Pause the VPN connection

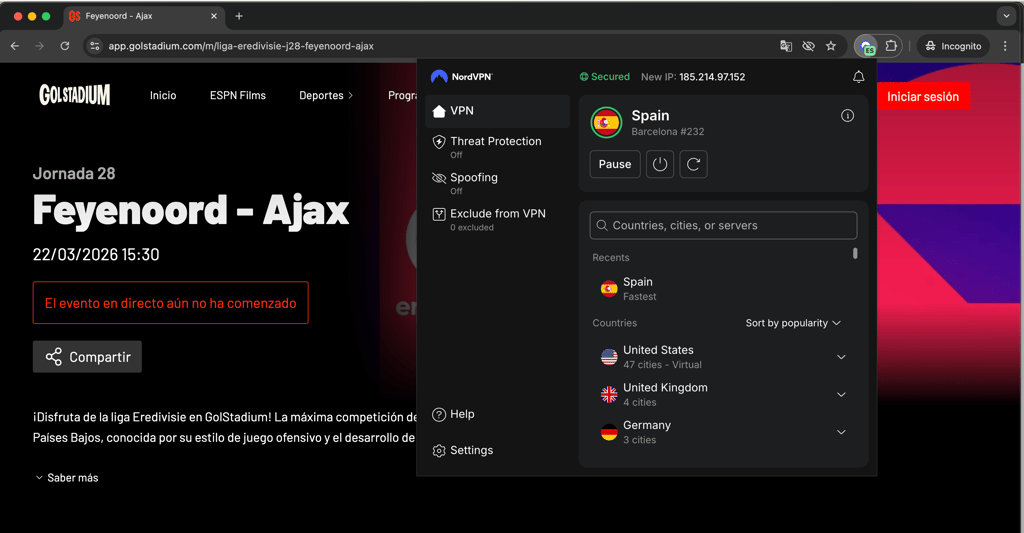pos(615,164)
